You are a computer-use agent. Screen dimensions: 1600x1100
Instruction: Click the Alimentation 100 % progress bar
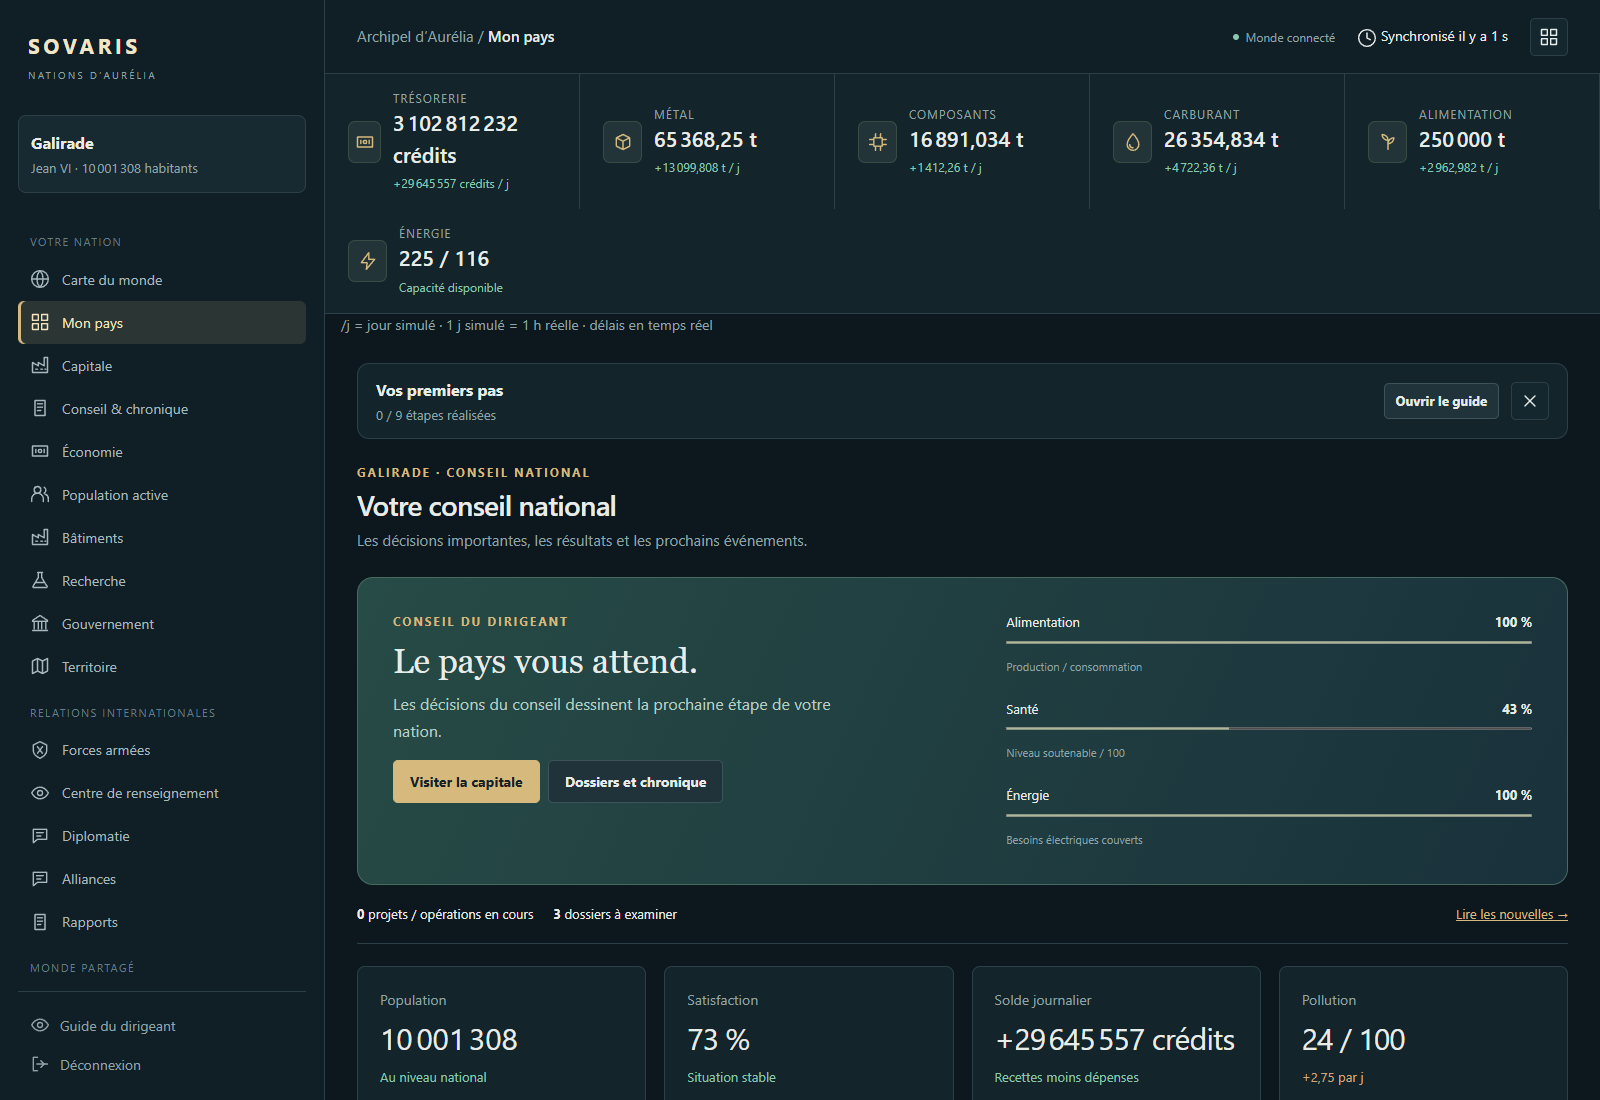1268,642
